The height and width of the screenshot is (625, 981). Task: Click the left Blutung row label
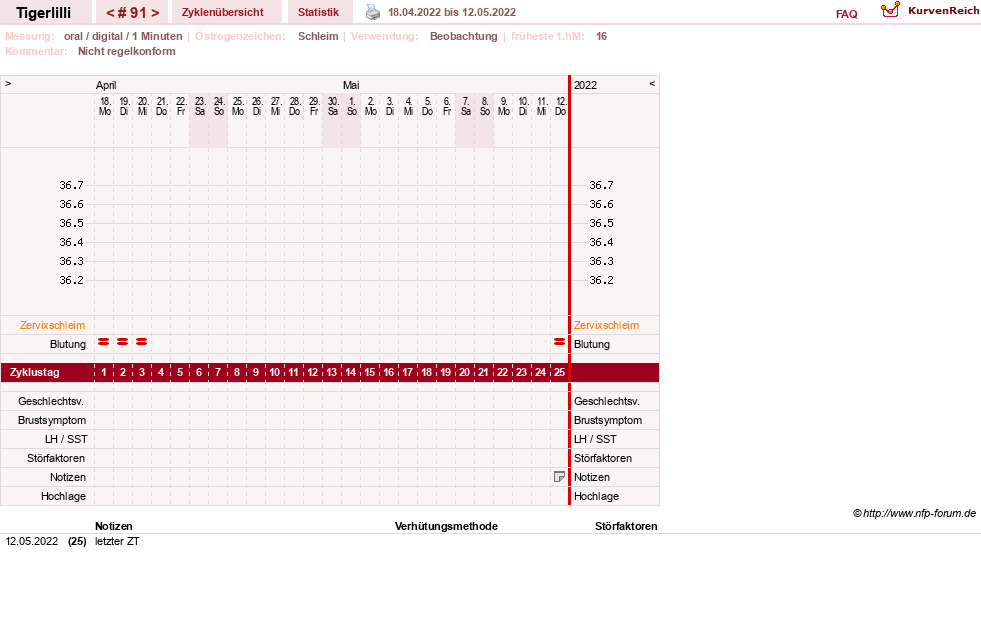68,344
